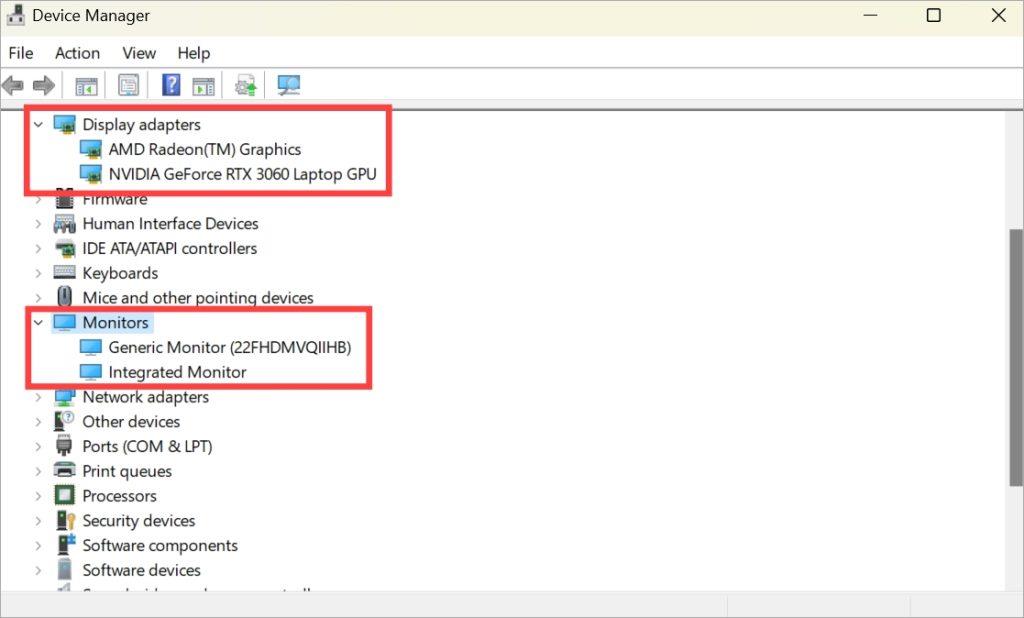Expand the Print queues category

(x=39, y=471)
